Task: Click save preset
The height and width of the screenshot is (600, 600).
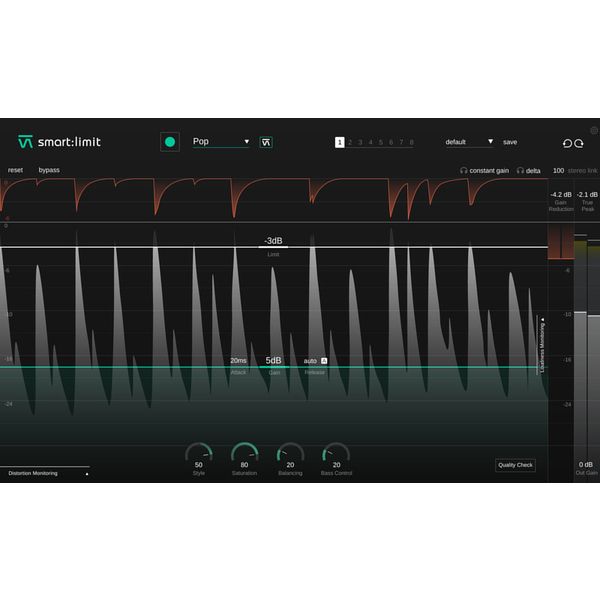Action: click(x=510, y=142)
